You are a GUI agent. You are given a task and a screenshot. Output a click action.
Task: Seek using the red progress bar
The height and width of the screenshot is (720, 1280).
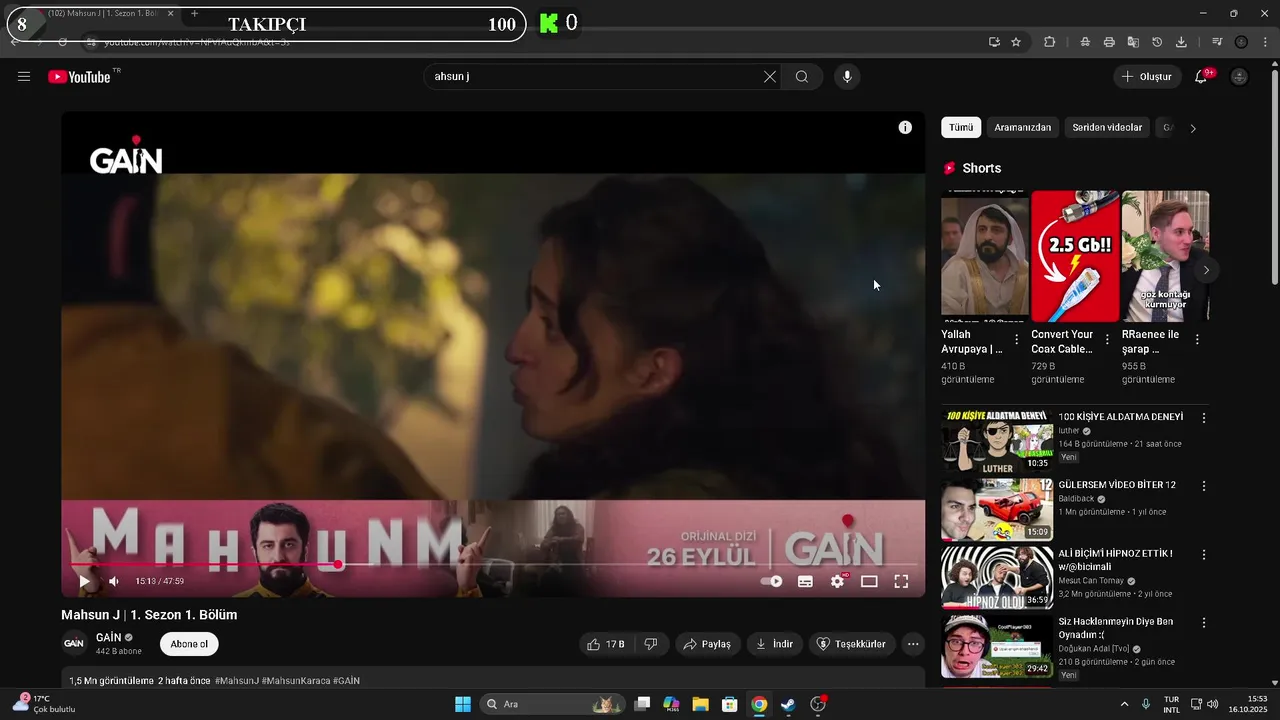coord(493,565)
